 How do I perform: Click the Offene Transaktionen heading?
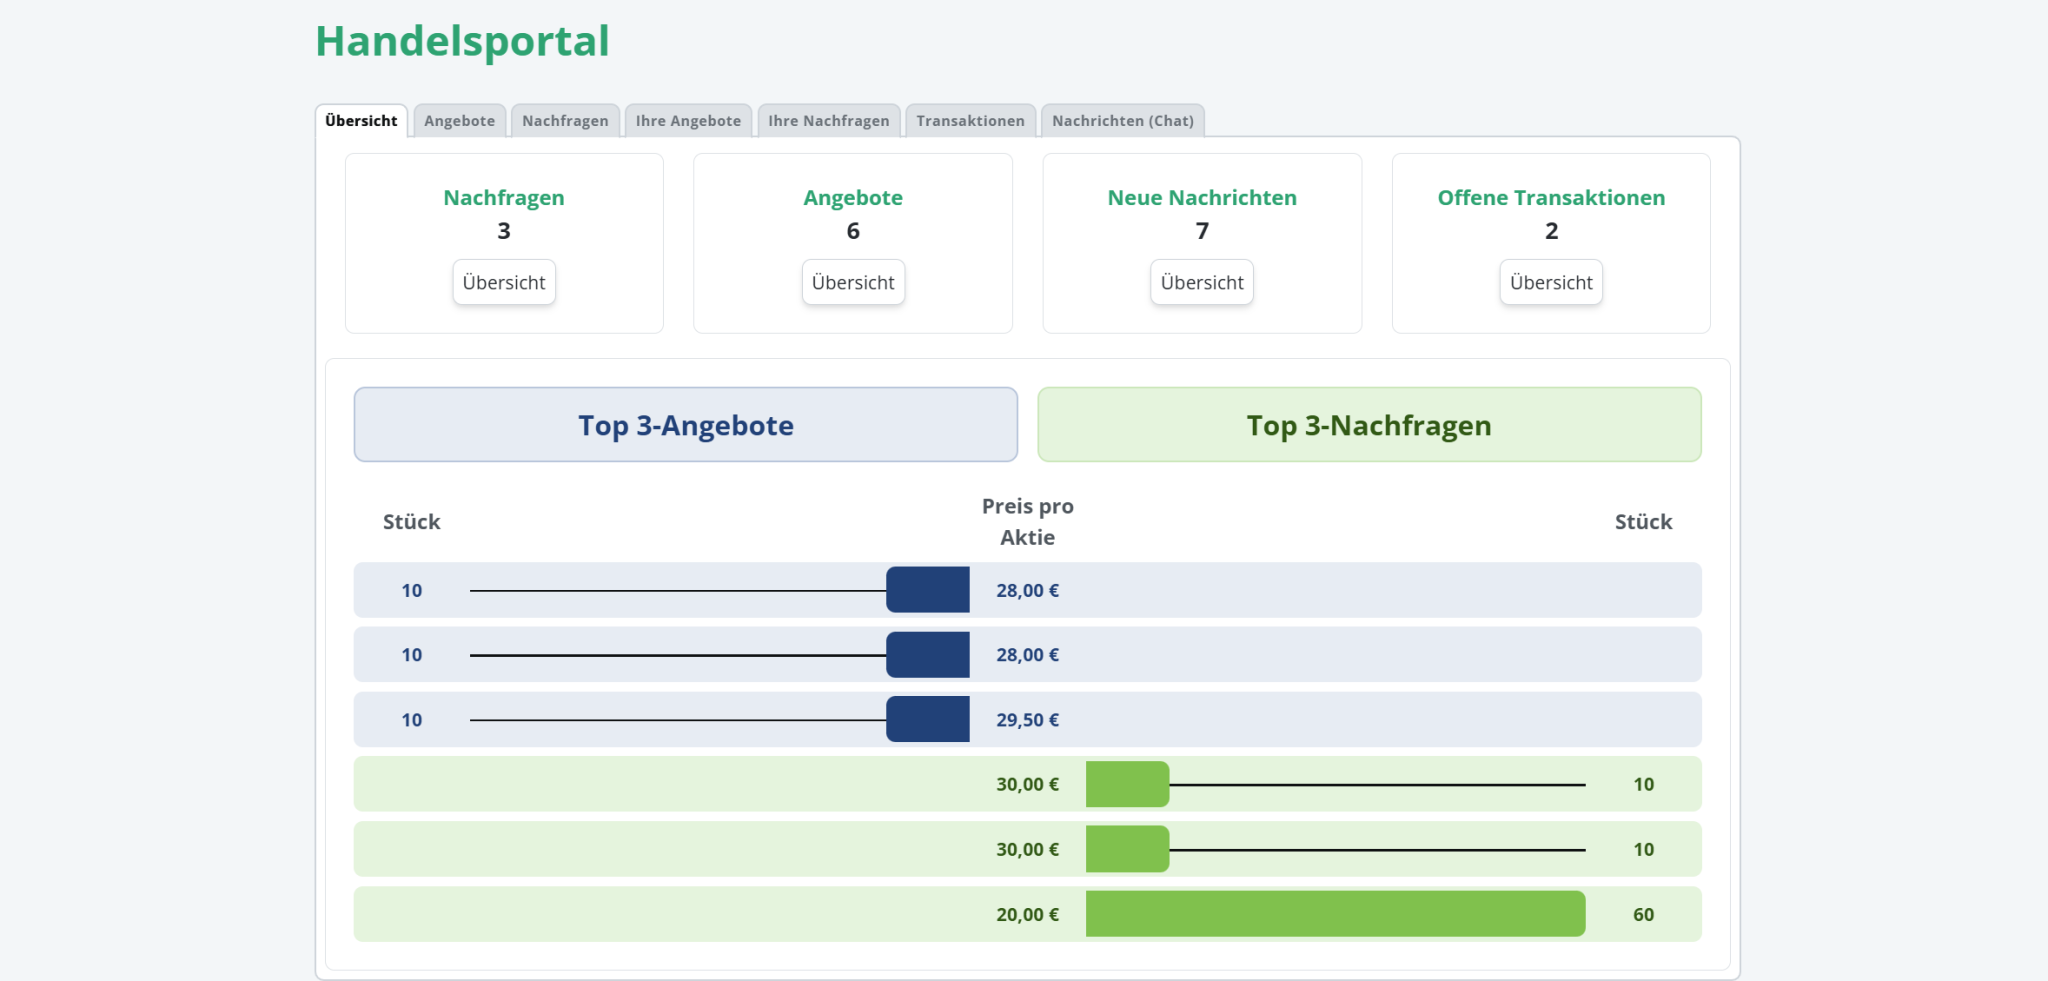(1551, 198)
